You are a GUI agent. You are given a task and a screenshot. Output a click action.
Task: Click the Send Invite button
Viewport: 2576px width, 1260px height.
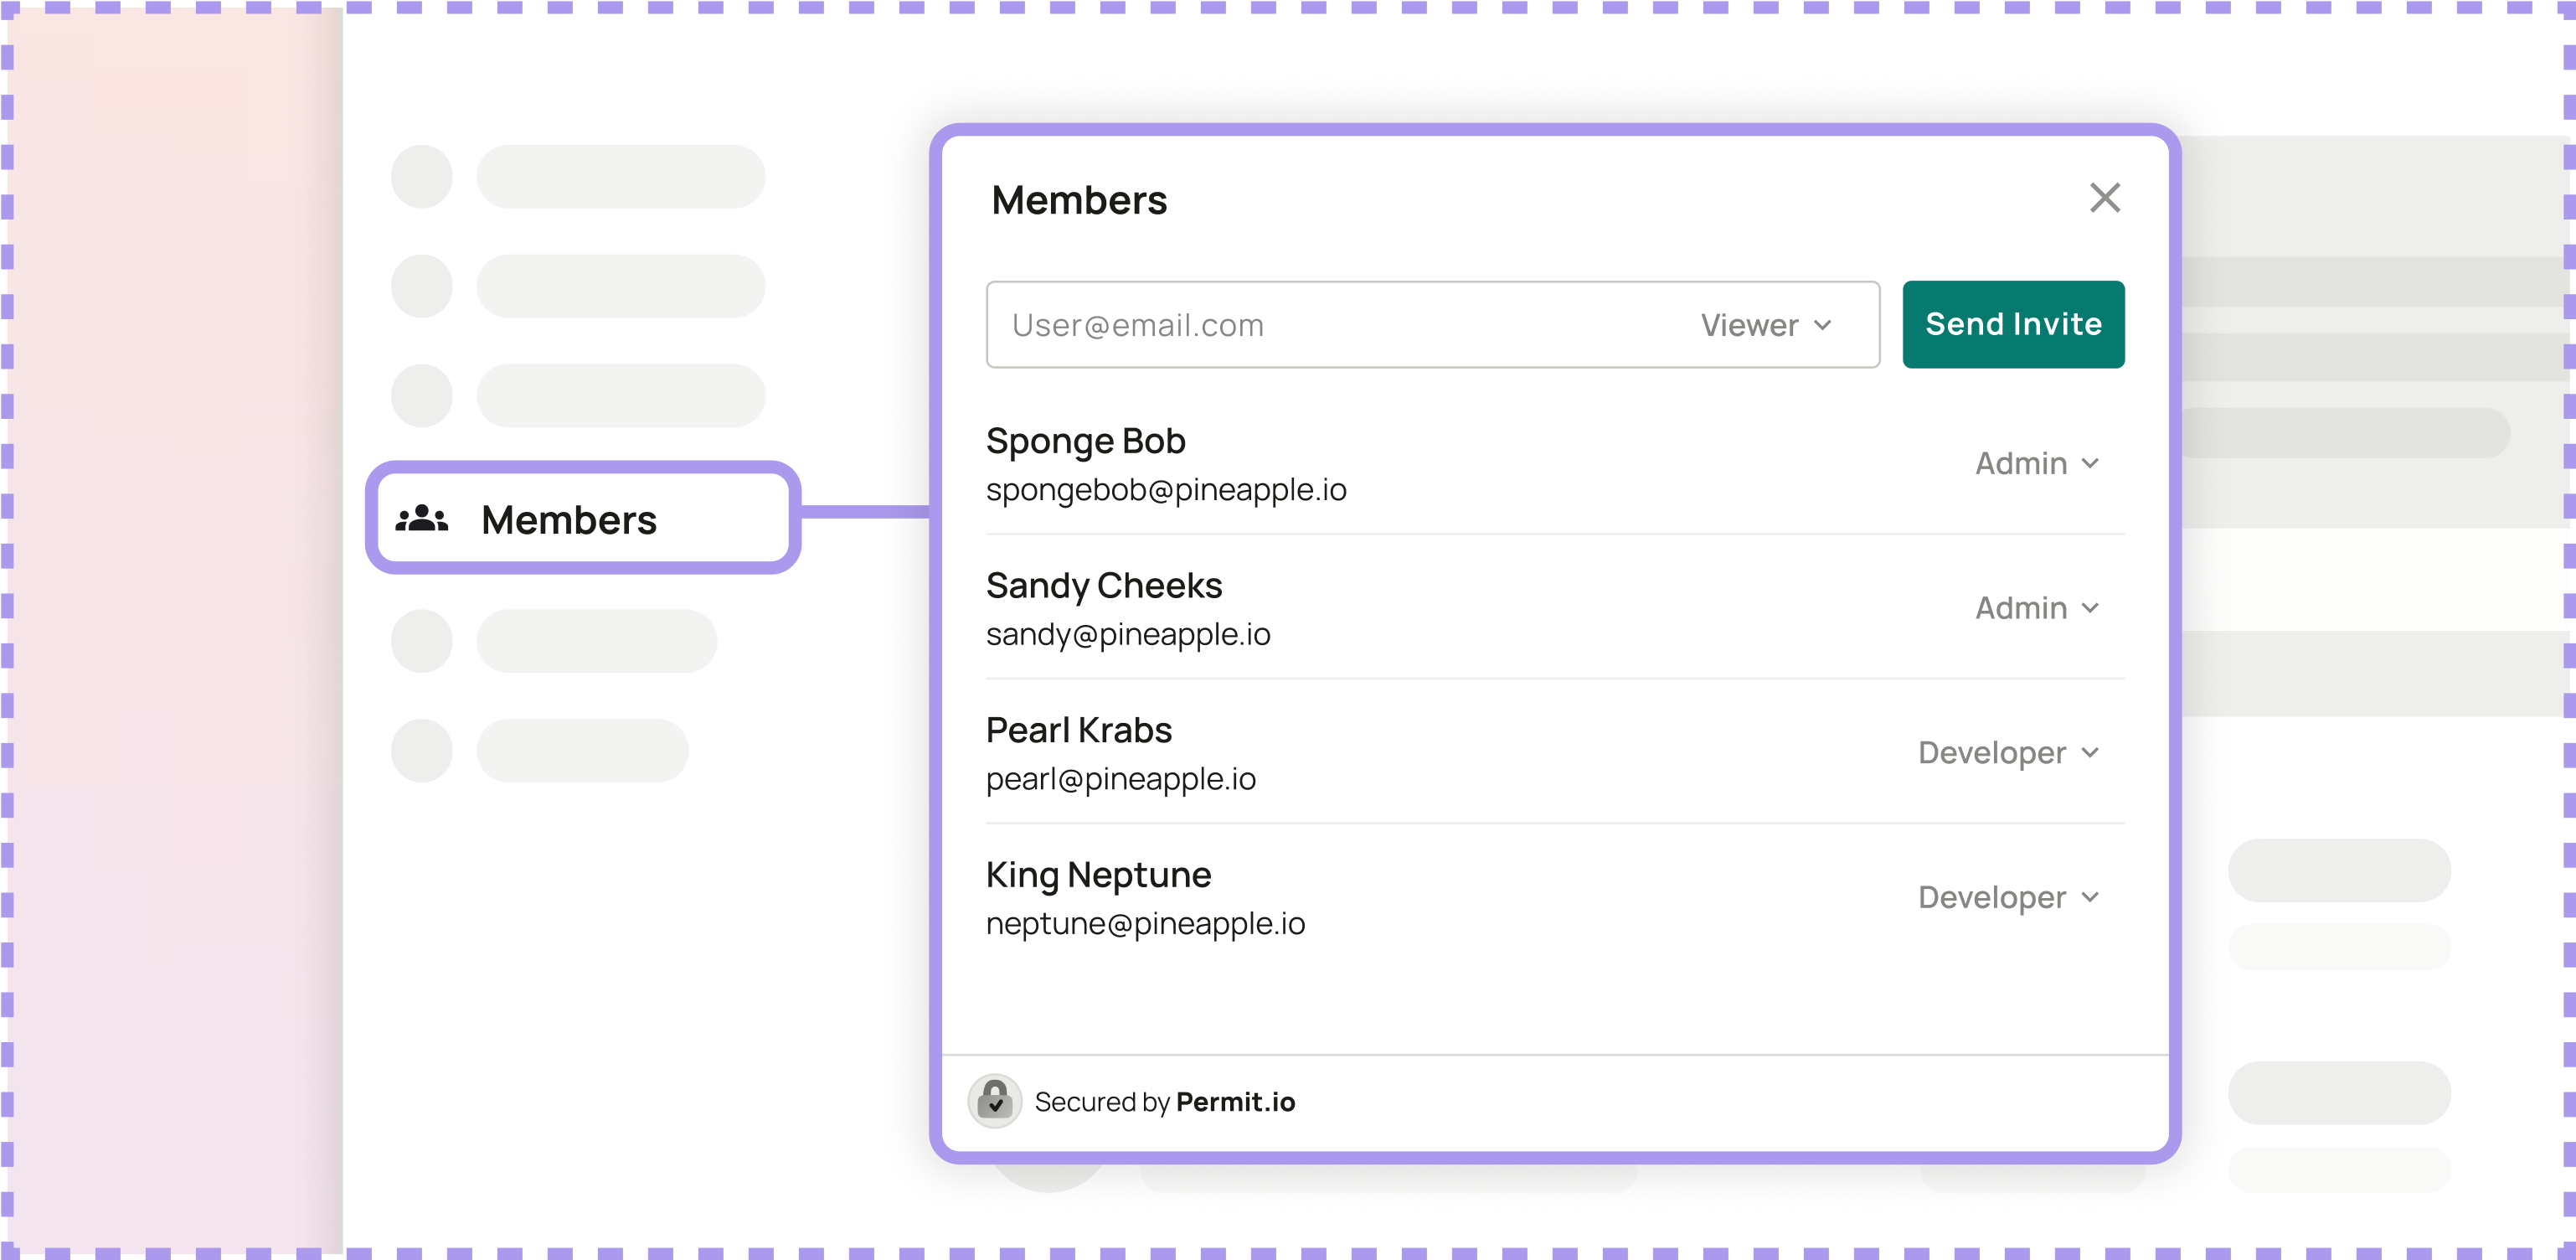coord(2012,324)
